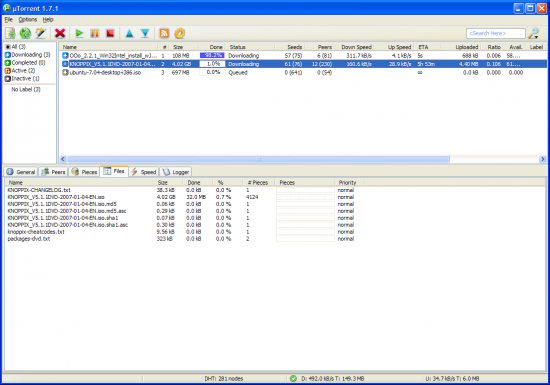Select the KNOPPIX-CHANGELOG.txt file

click(39, 190)
